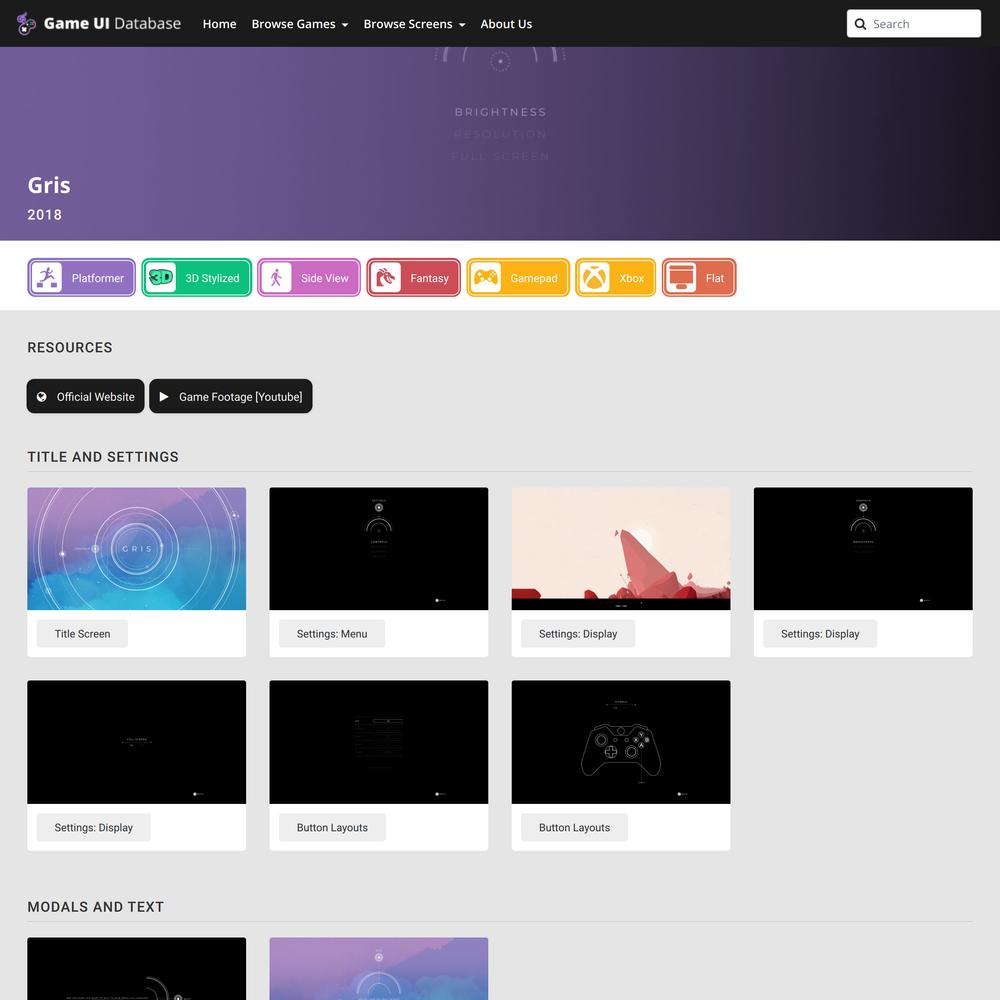
Task: Open Game Footage [Youtube] link
Action: click(231, 396)
